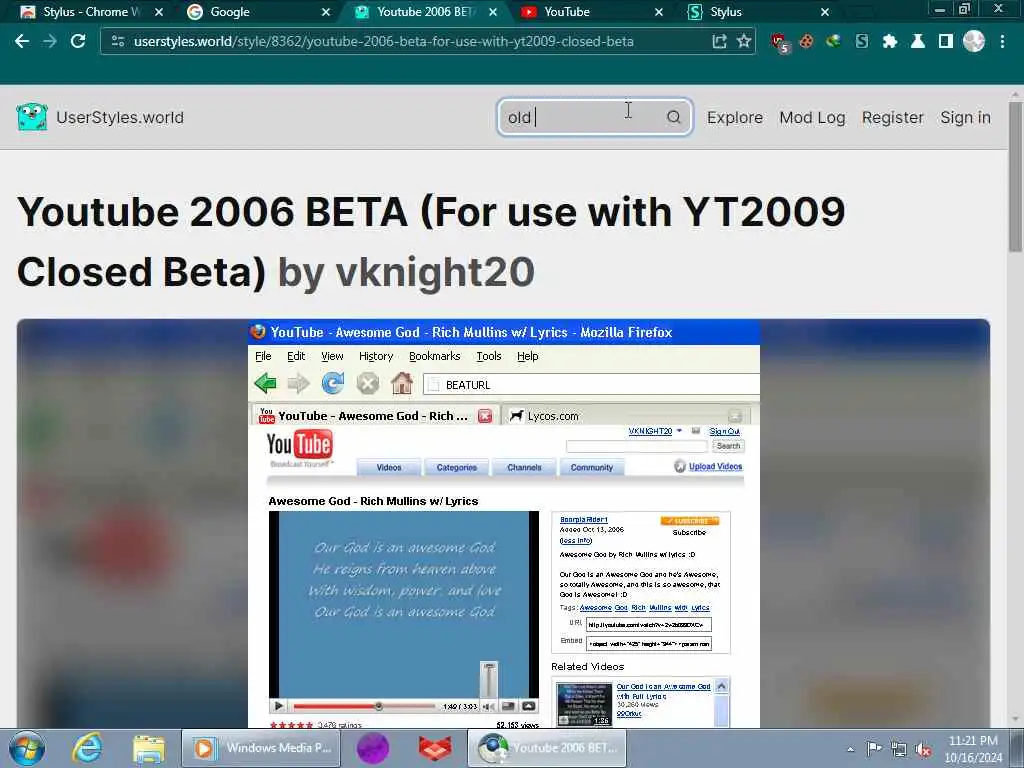Viewport: 1024px width, 768px height.
Task: Open the purple round taskbar app
Action: [x=373, y=748]
